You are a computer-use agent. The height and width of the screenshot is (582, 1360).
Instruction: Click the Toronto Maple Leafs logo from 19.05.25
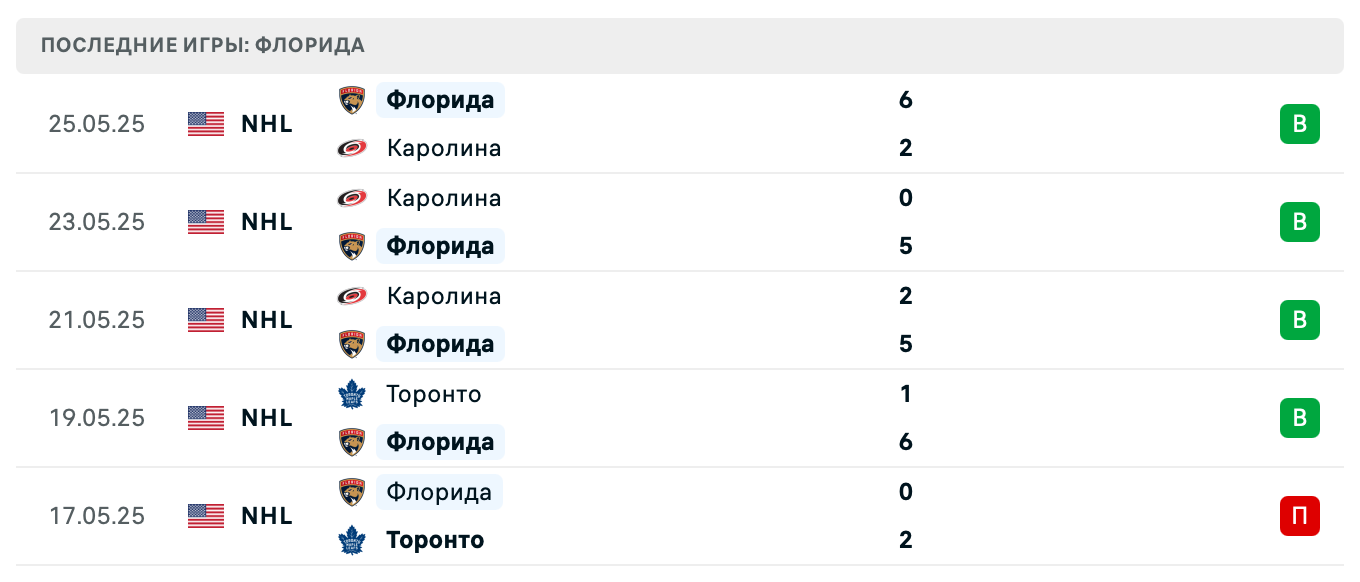[x=352, y=394]
